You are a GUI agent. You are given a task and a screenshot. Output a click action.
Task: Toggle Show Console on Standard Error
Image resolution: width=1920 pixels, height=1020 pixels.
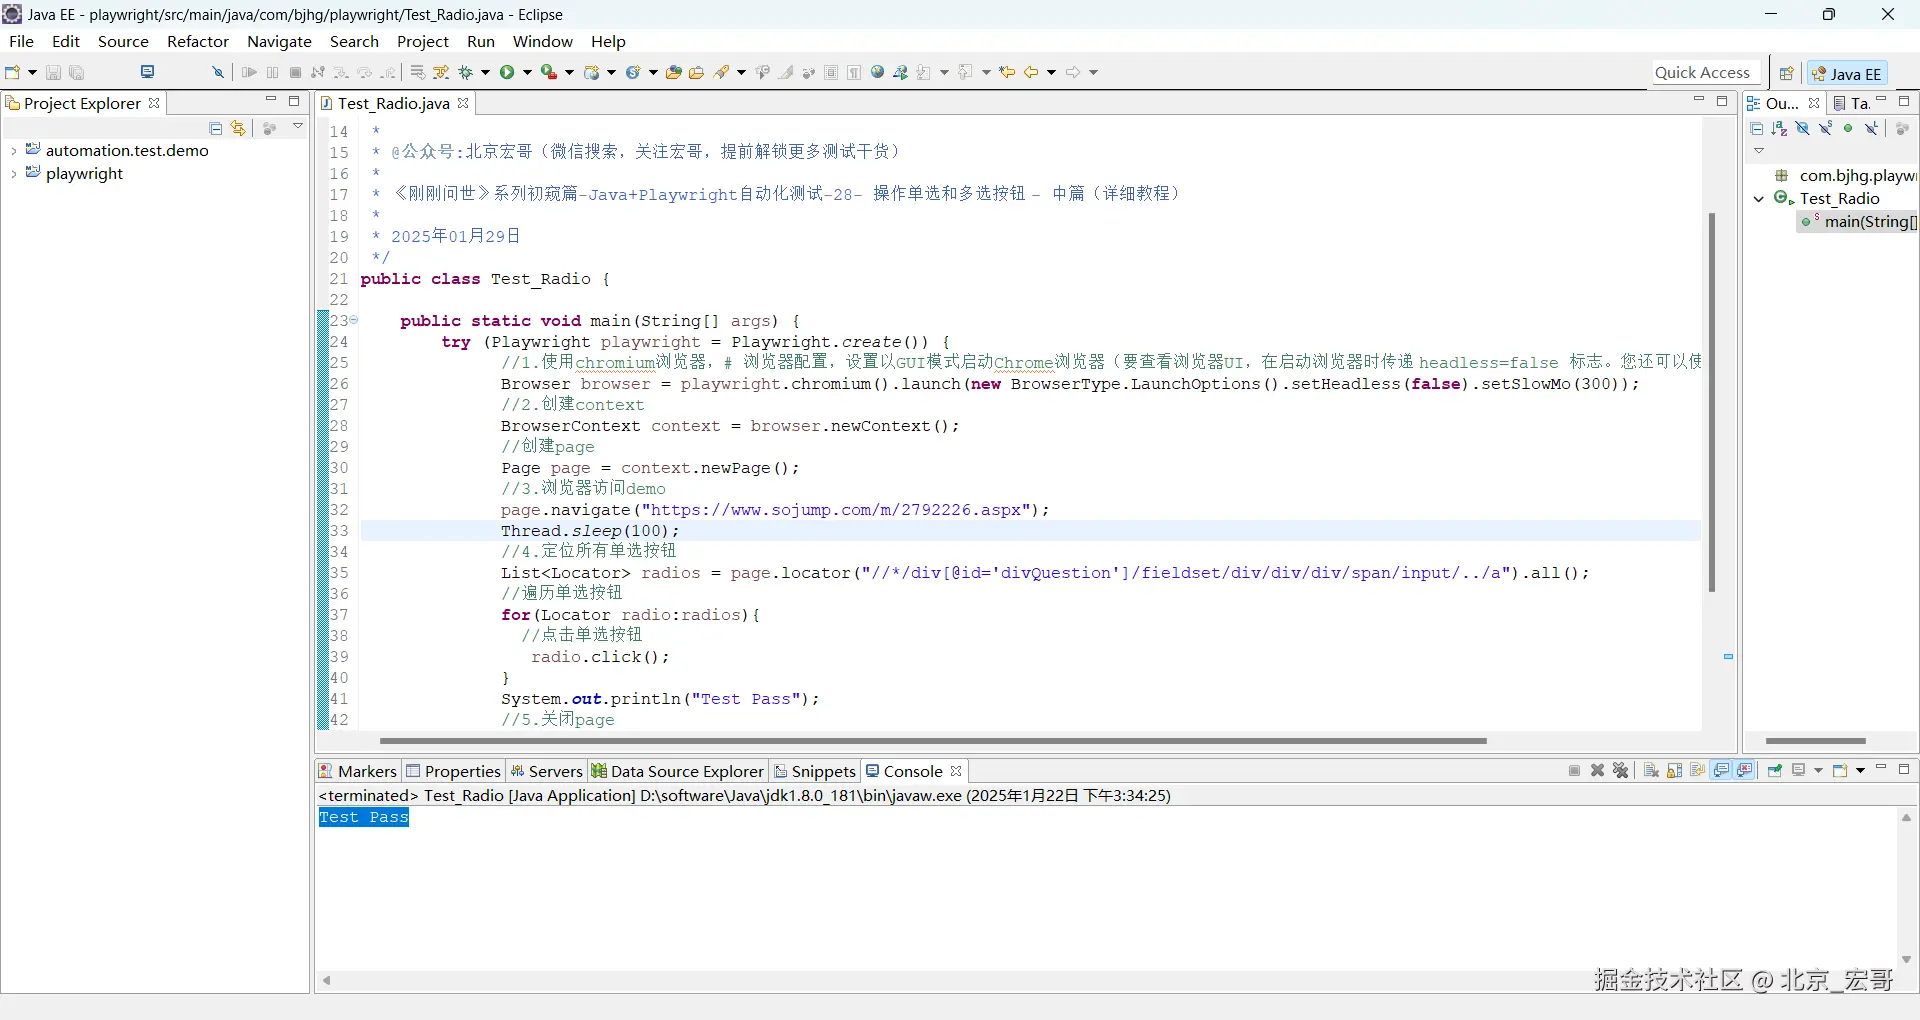pos(1745,770)
